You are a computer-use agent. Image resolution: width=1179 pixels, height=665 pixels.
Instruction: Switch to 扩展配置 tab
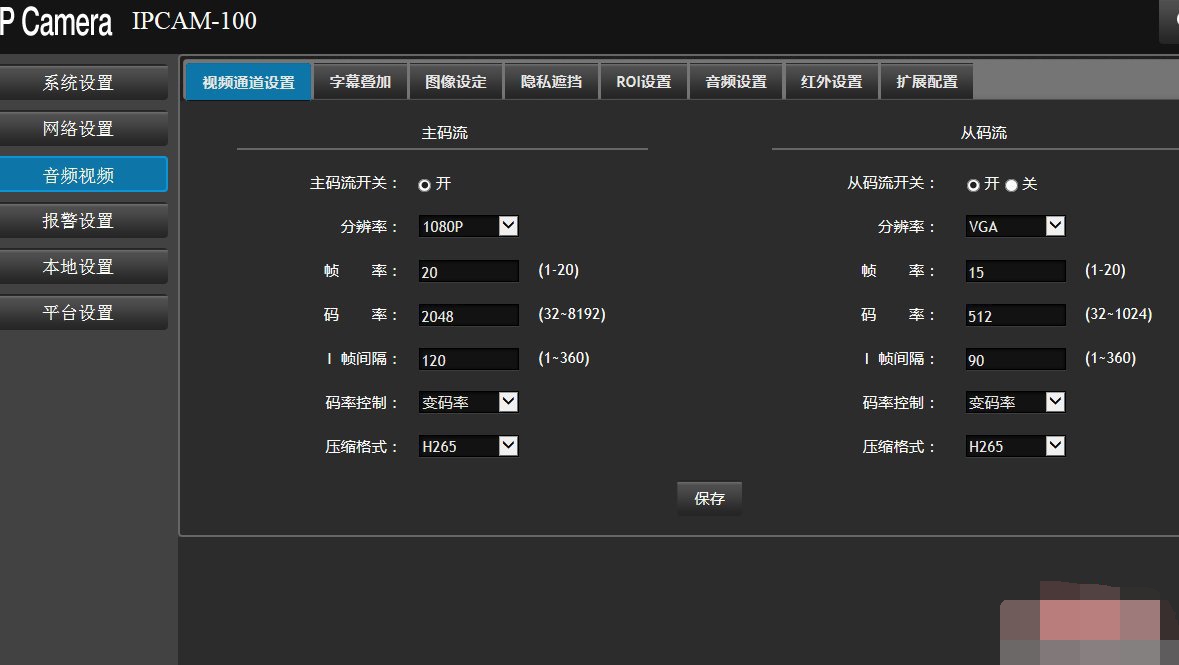pyautogui.click(x=927, y=81)
